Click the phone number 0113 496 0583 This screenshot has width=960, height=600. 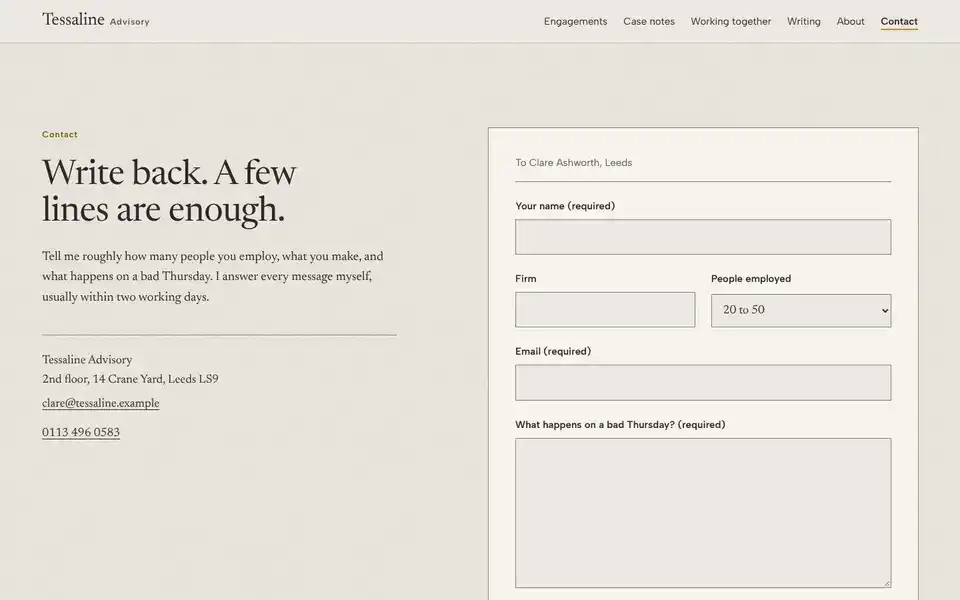81,432
